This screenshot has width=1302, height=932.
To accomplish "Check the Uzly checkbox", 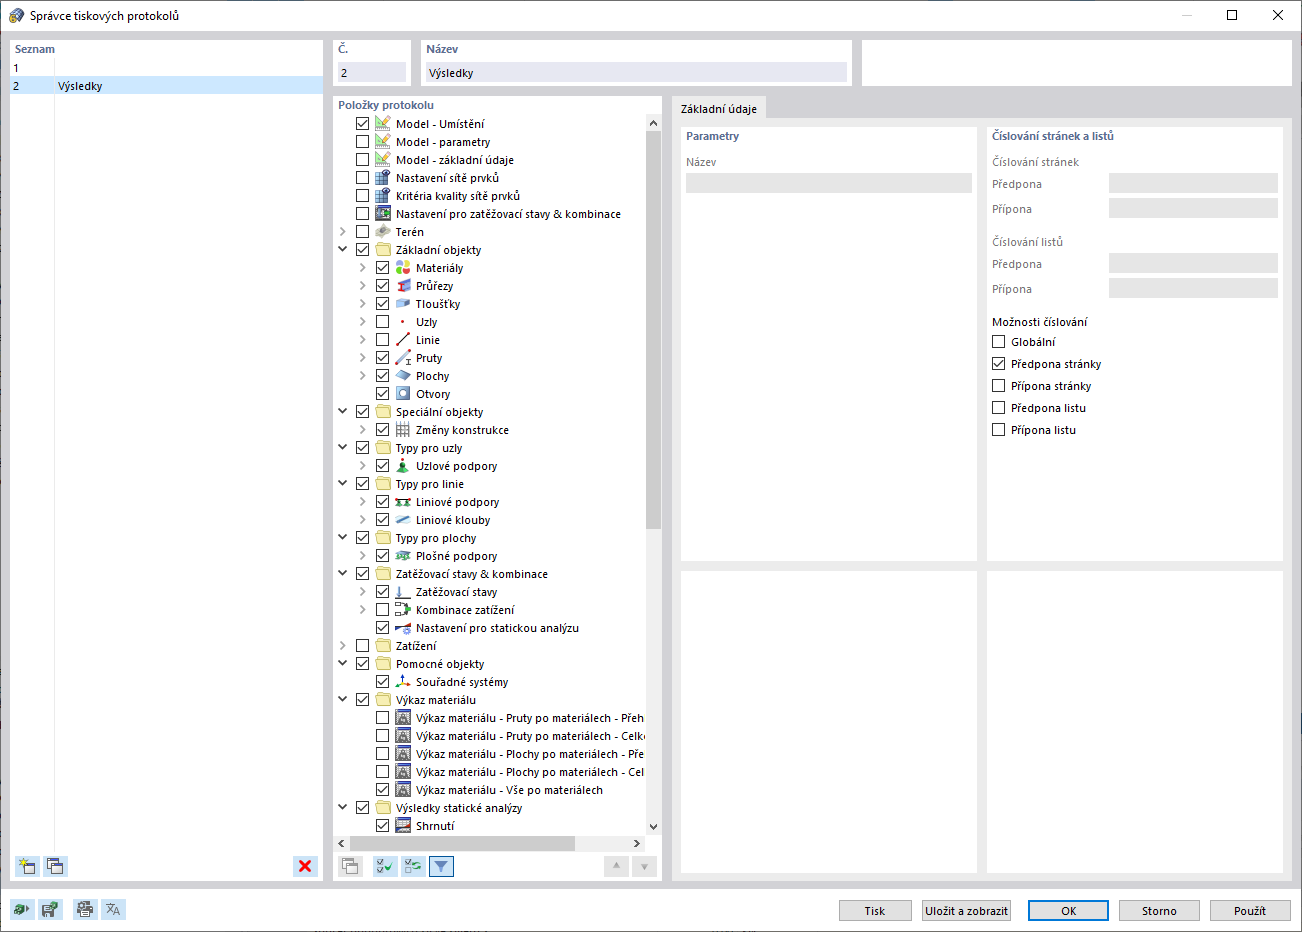I will tap(382, 322).
